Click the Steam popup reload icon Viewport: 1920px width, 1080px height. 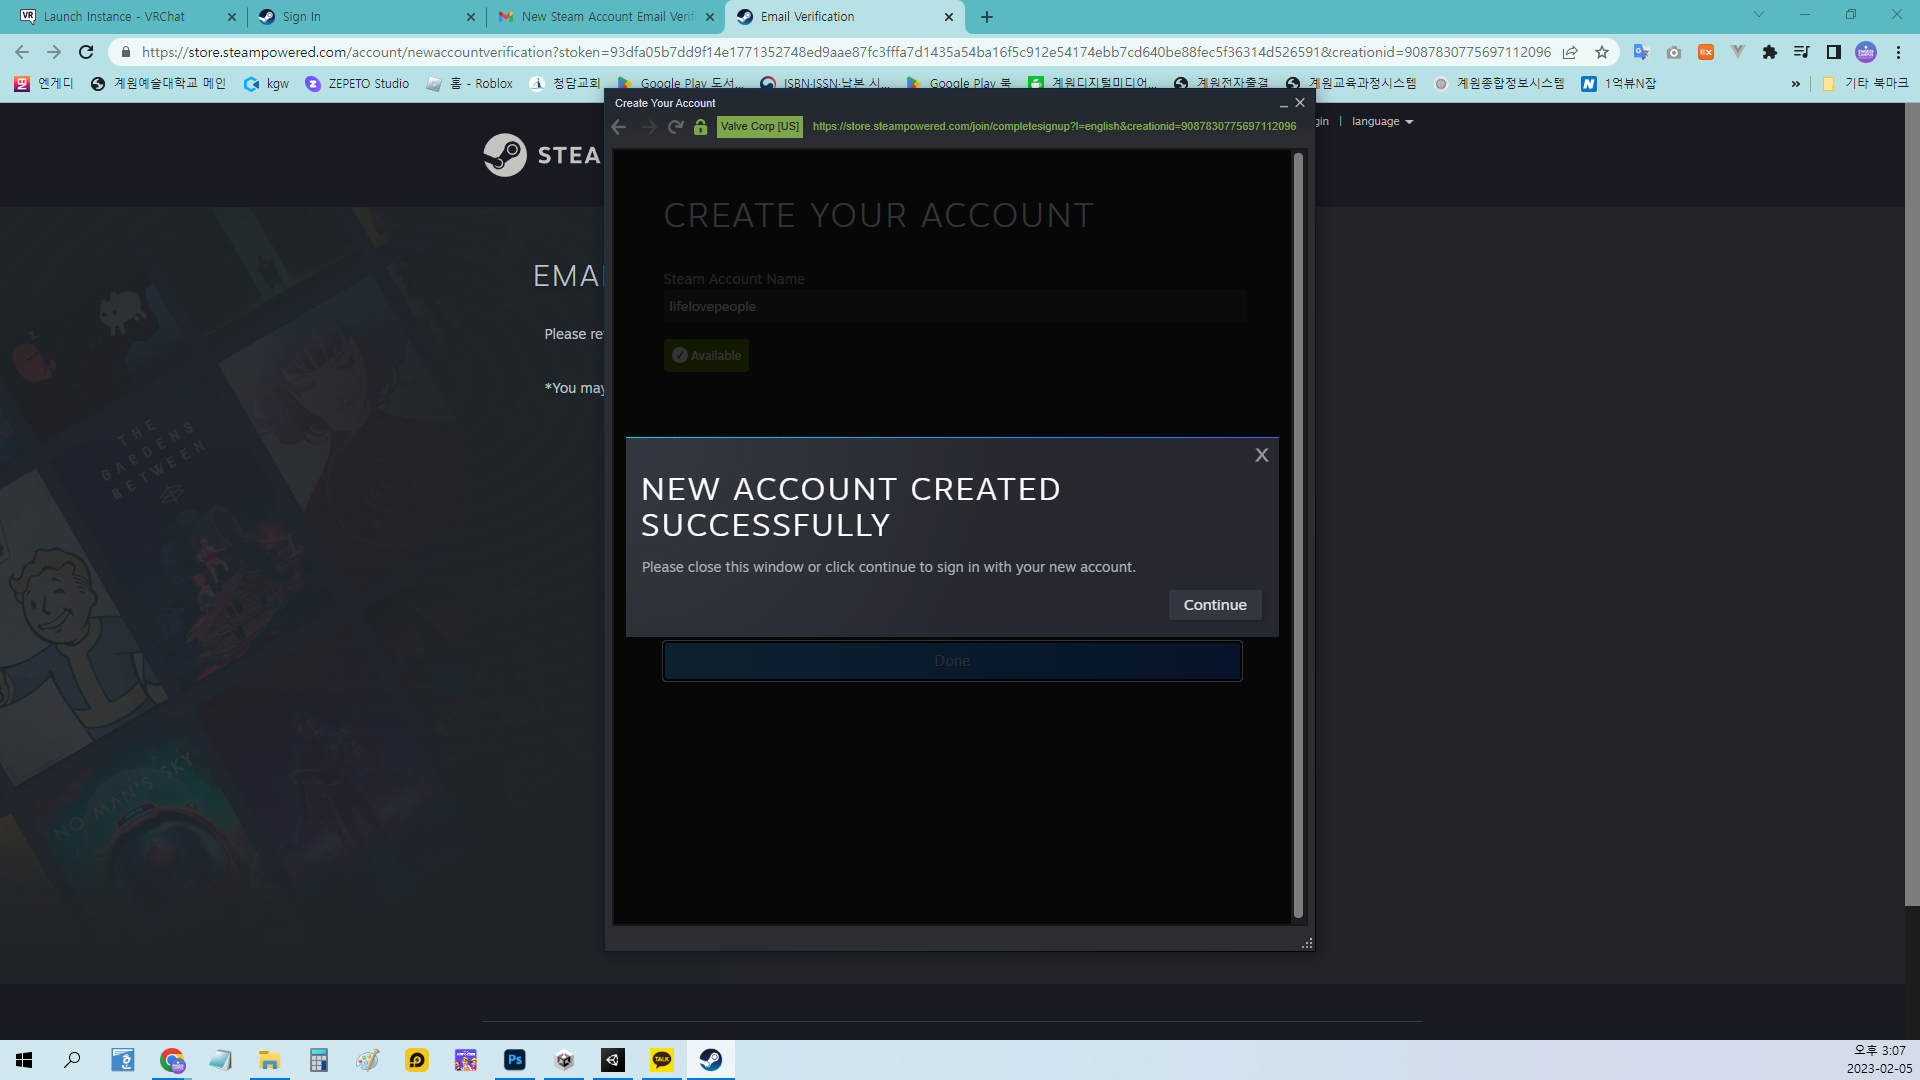pyautogui.click(x=676, y=127)
